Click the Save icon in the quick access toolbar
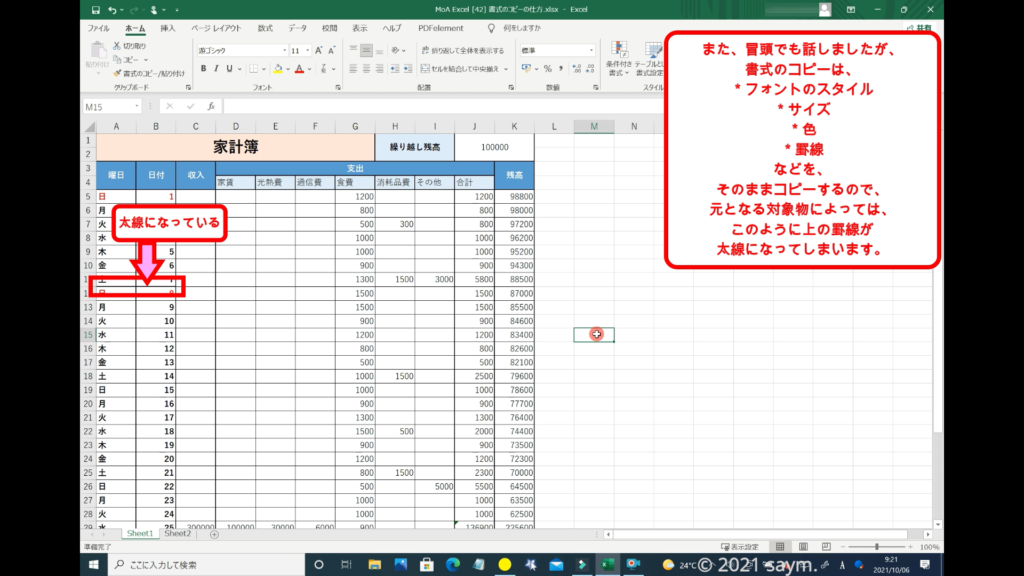Viewport: 1024px width, 576px height. pos(93,10)
